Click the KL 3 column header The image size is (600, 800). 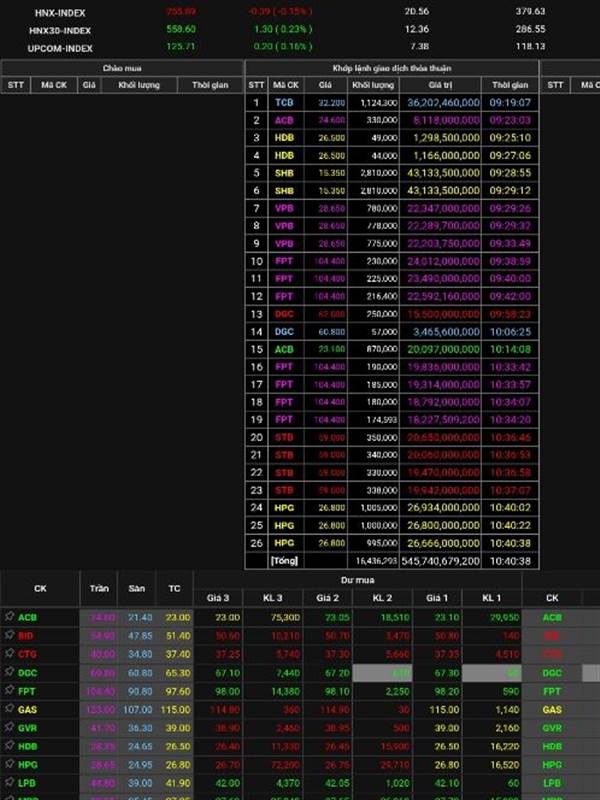pyautogui.click(x=272, y=597)
